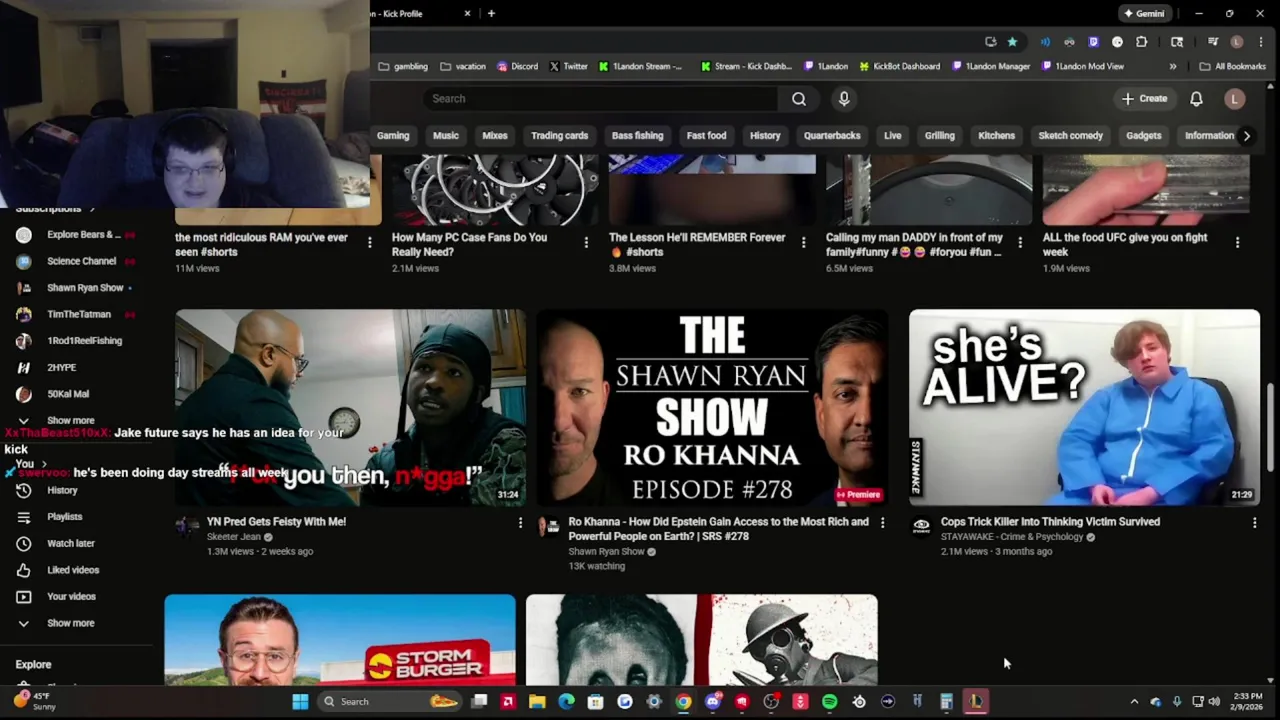Open the STAYAWAKE - Crime & Psychology channel
The image size is (1280, 720).
(x=1012, y=537)
